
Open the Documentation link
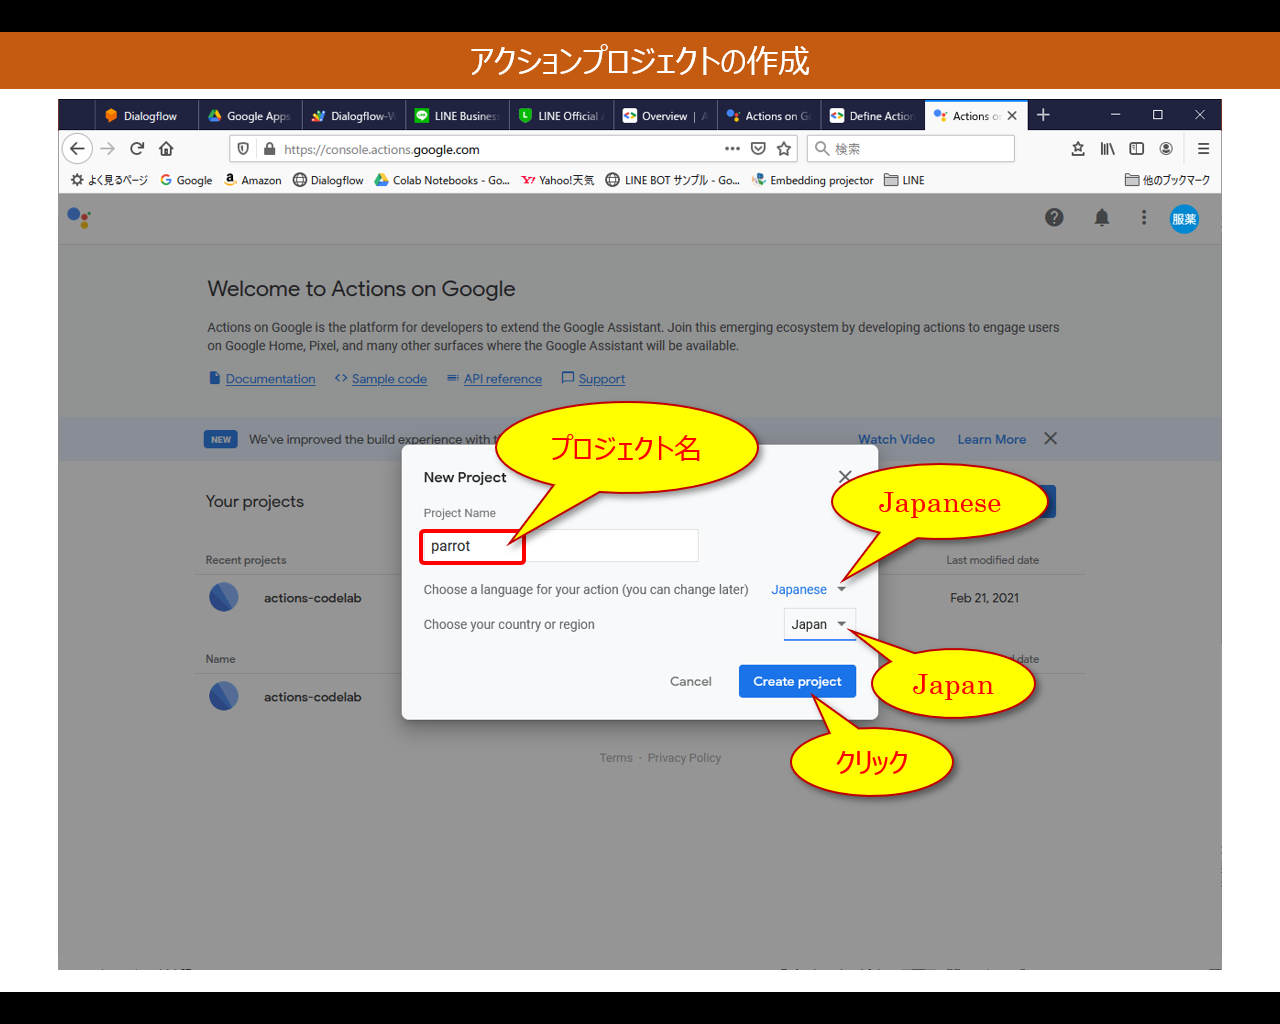coord(270,379)
